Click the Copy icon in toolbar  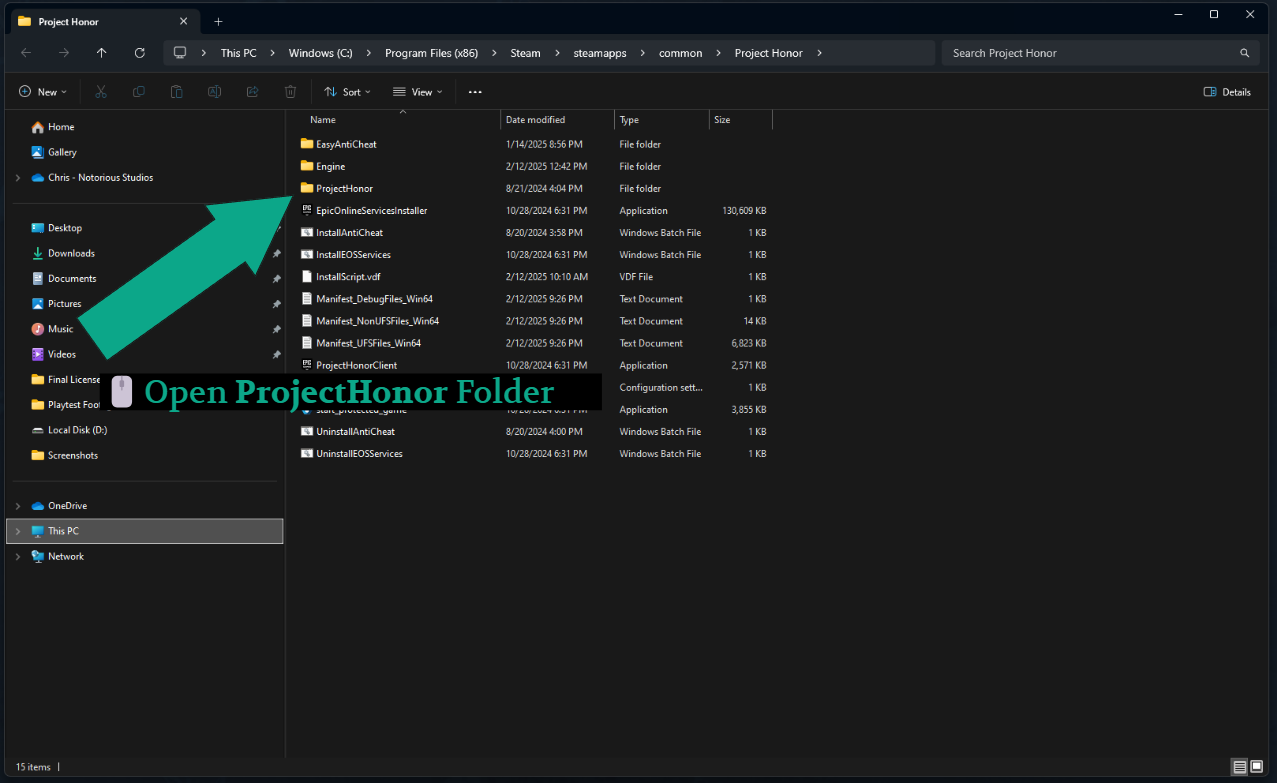click(139, 92)
